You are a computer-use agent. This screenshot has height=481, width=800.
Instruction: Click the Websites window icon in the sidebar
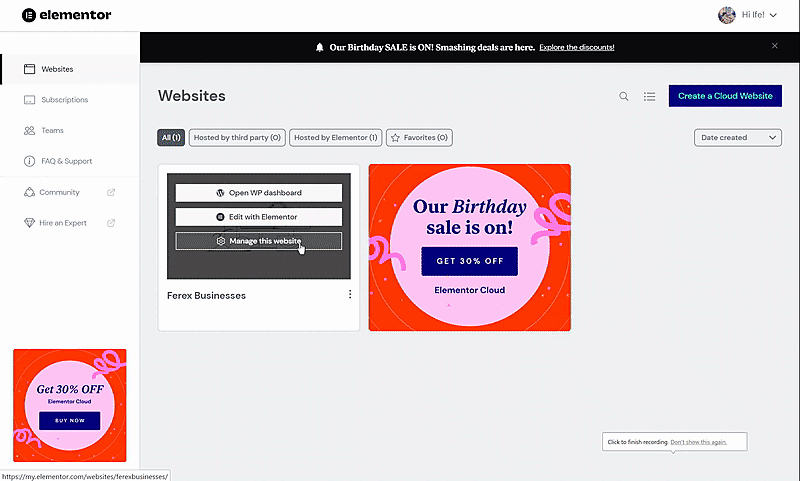30,69
